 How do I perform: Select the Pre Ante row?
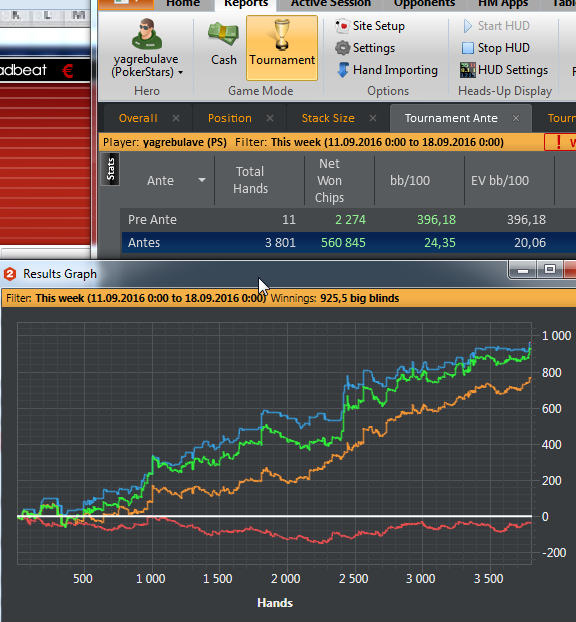pos(348,220)
